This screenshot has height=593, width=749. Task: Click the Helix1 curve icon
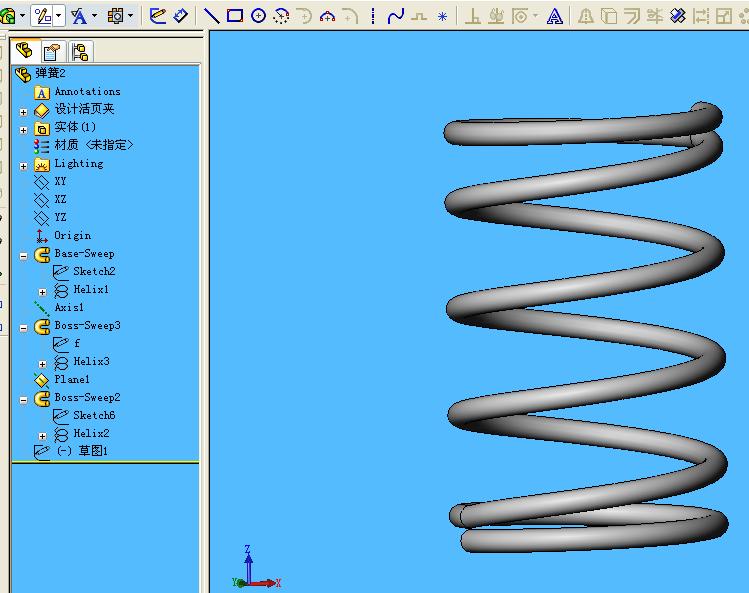click(61, 290)
